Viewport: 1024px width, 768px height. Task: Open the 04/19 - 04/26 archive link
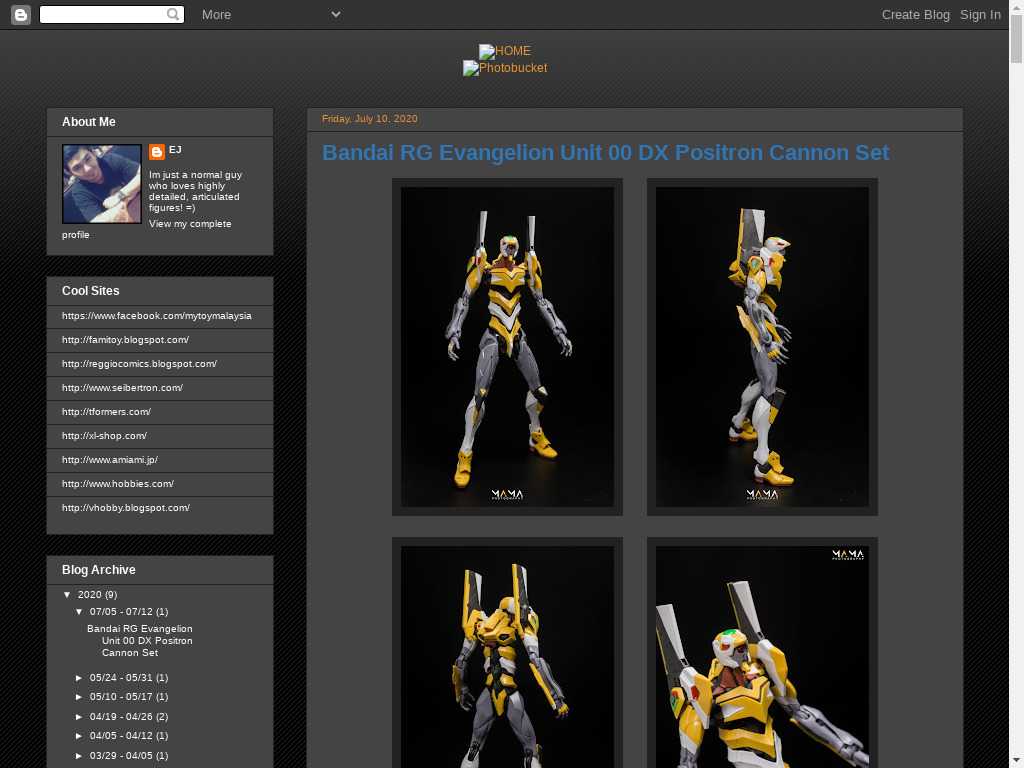121,716
